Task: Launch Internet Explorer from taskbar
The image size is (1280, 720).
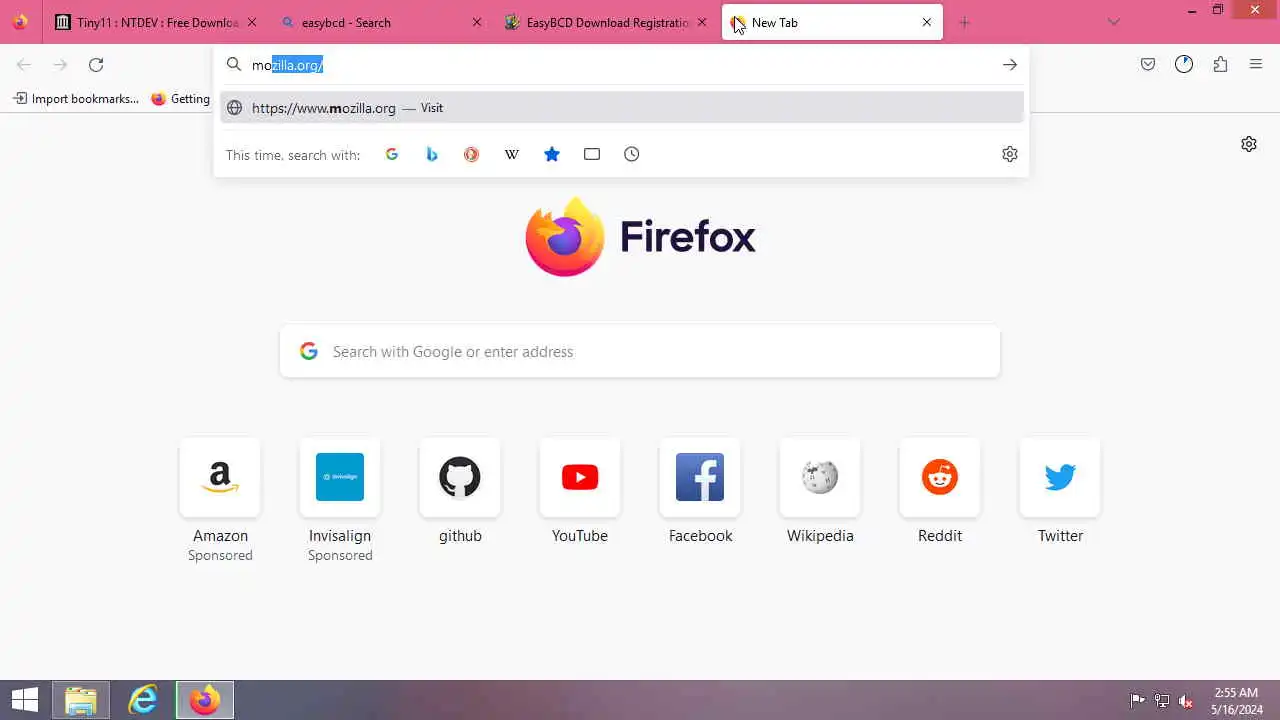Action: click(143, 701)
